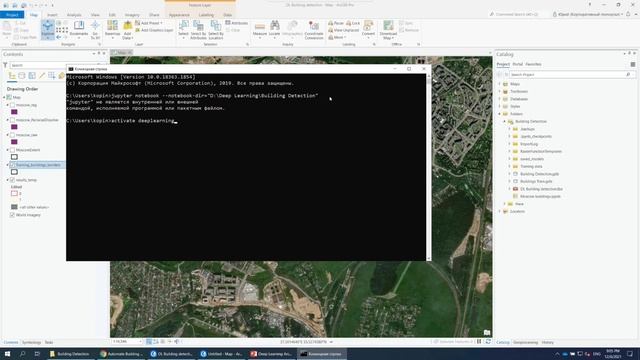
Task: Toggle visibility of moscow_reg layer
Action: (12, 105)
